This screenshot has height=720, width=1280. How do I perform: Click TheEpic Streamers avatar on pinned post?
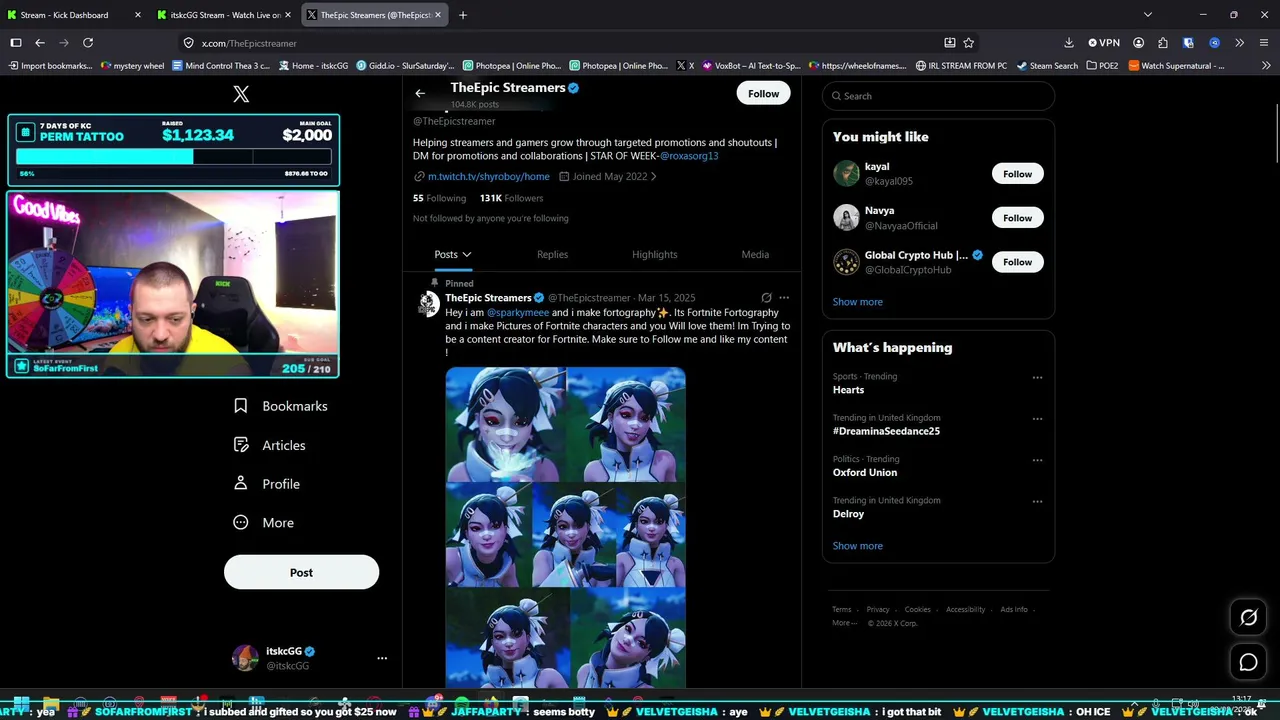point(428,304)
